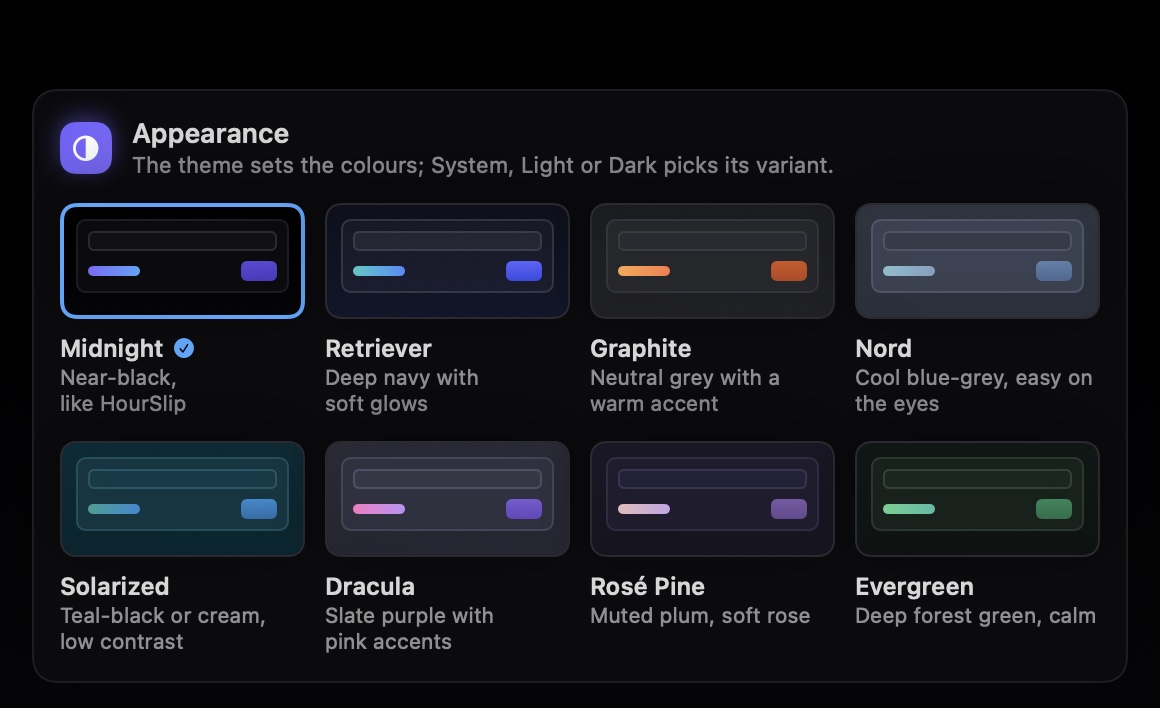Apply the Nord theme preview card
Image resolution: width=1160 pixels, height=708 pixels.
(977, 261)
